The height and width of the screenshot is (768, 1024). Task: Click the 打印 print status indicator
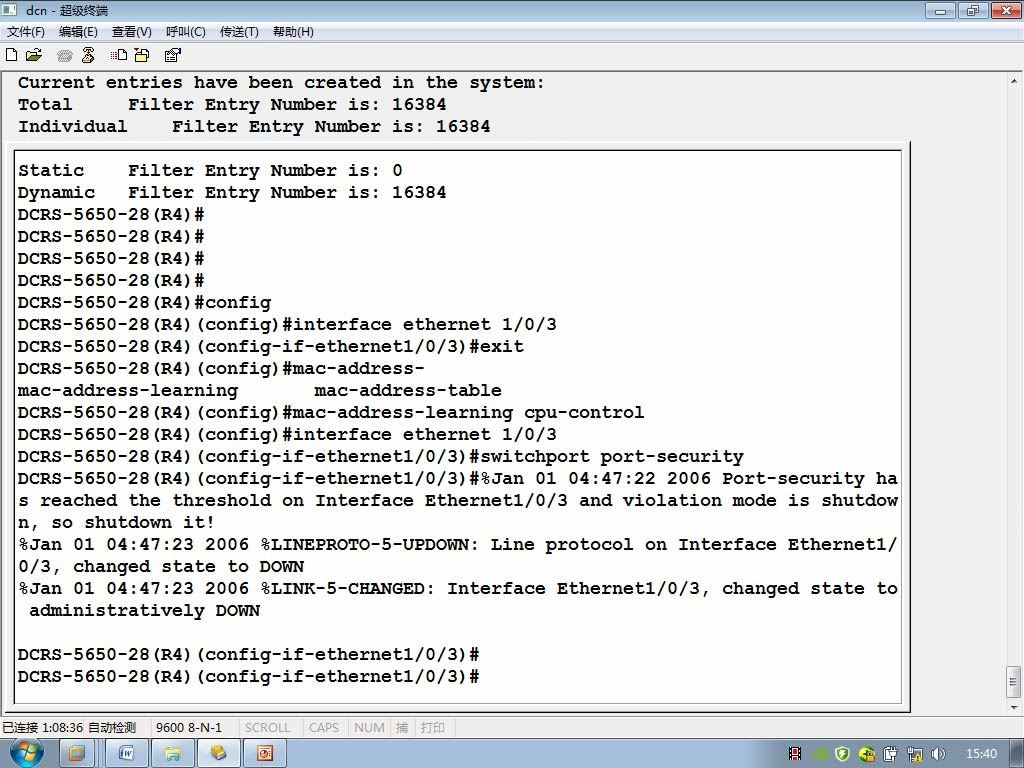(x=432, y=728)
